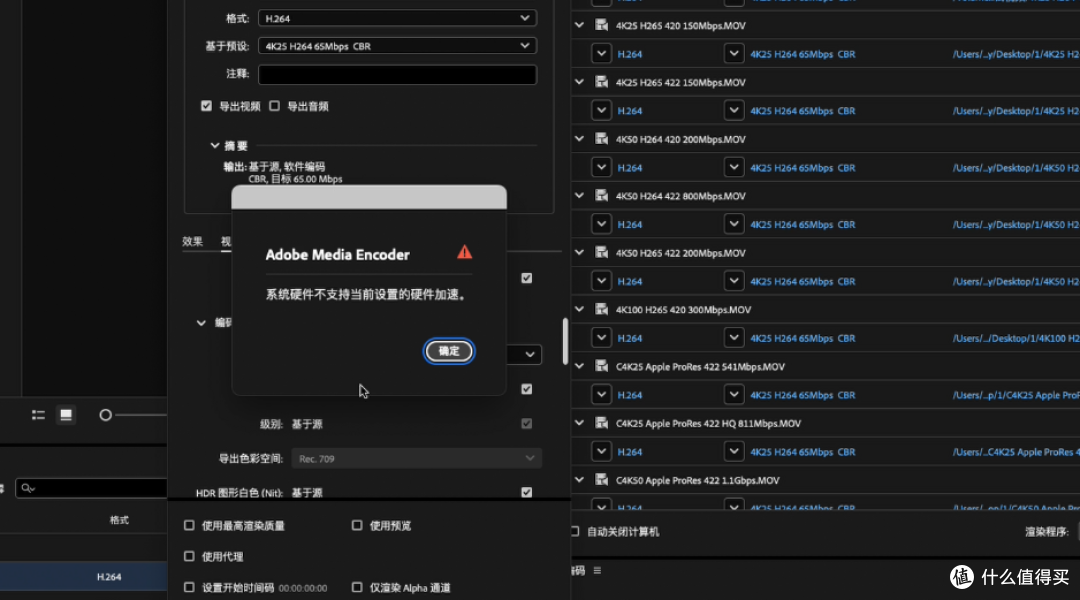Click the thumbnail size slider handle
The height and width of the screenshot is (600, 1080).
click(x=105, y=415)
